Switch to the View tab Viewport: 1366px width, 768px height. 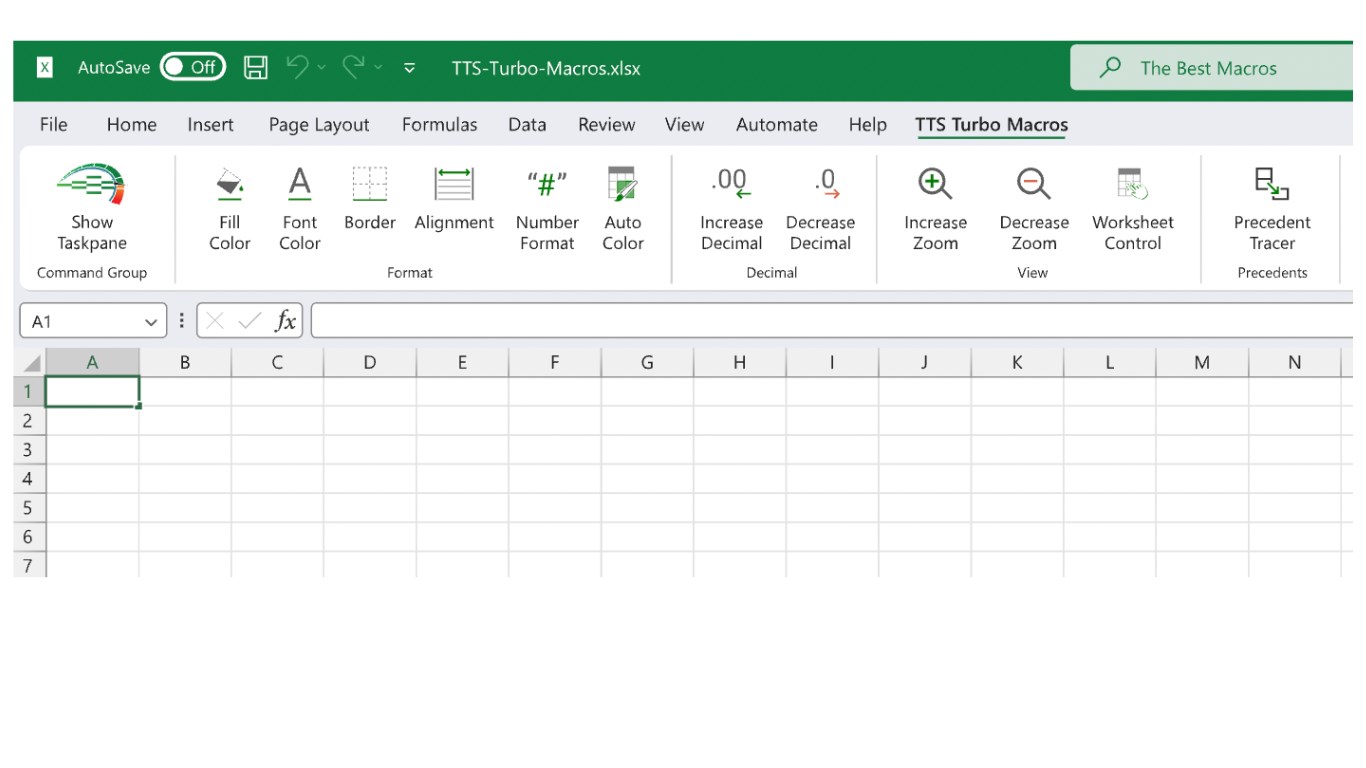click(685, 125)
